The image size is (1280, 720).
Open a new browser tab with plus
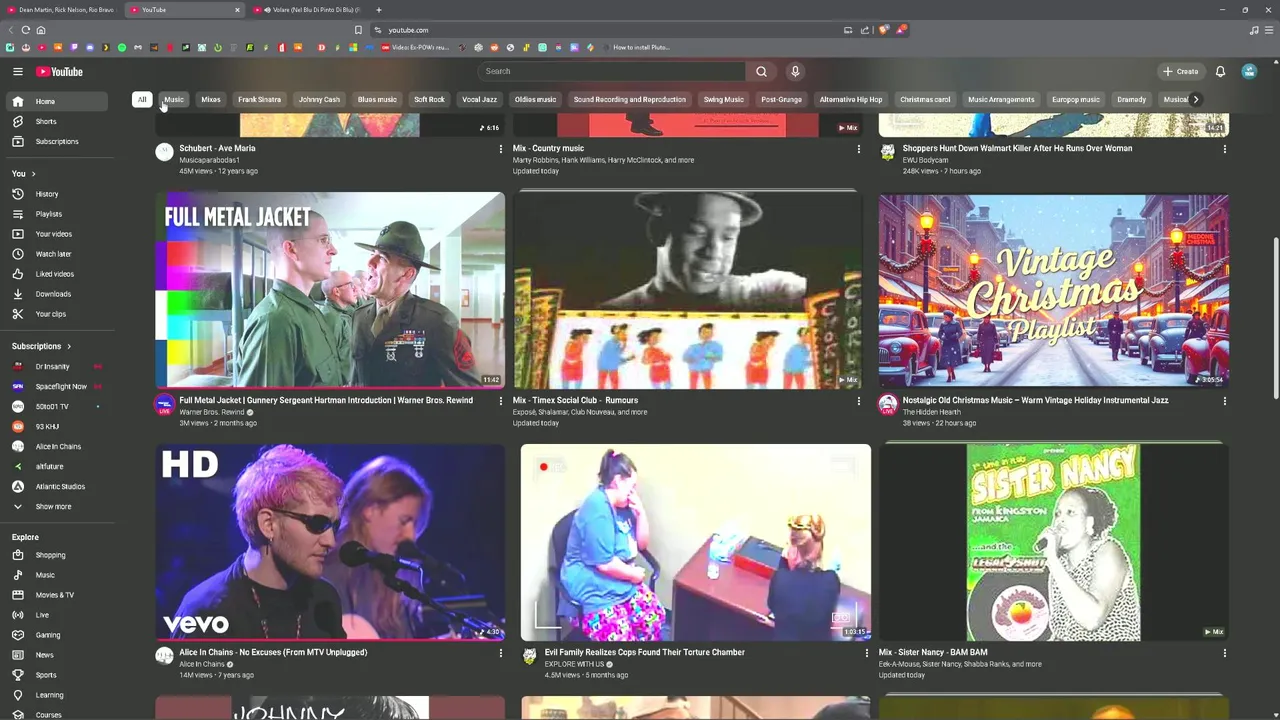tap(379, 10)
